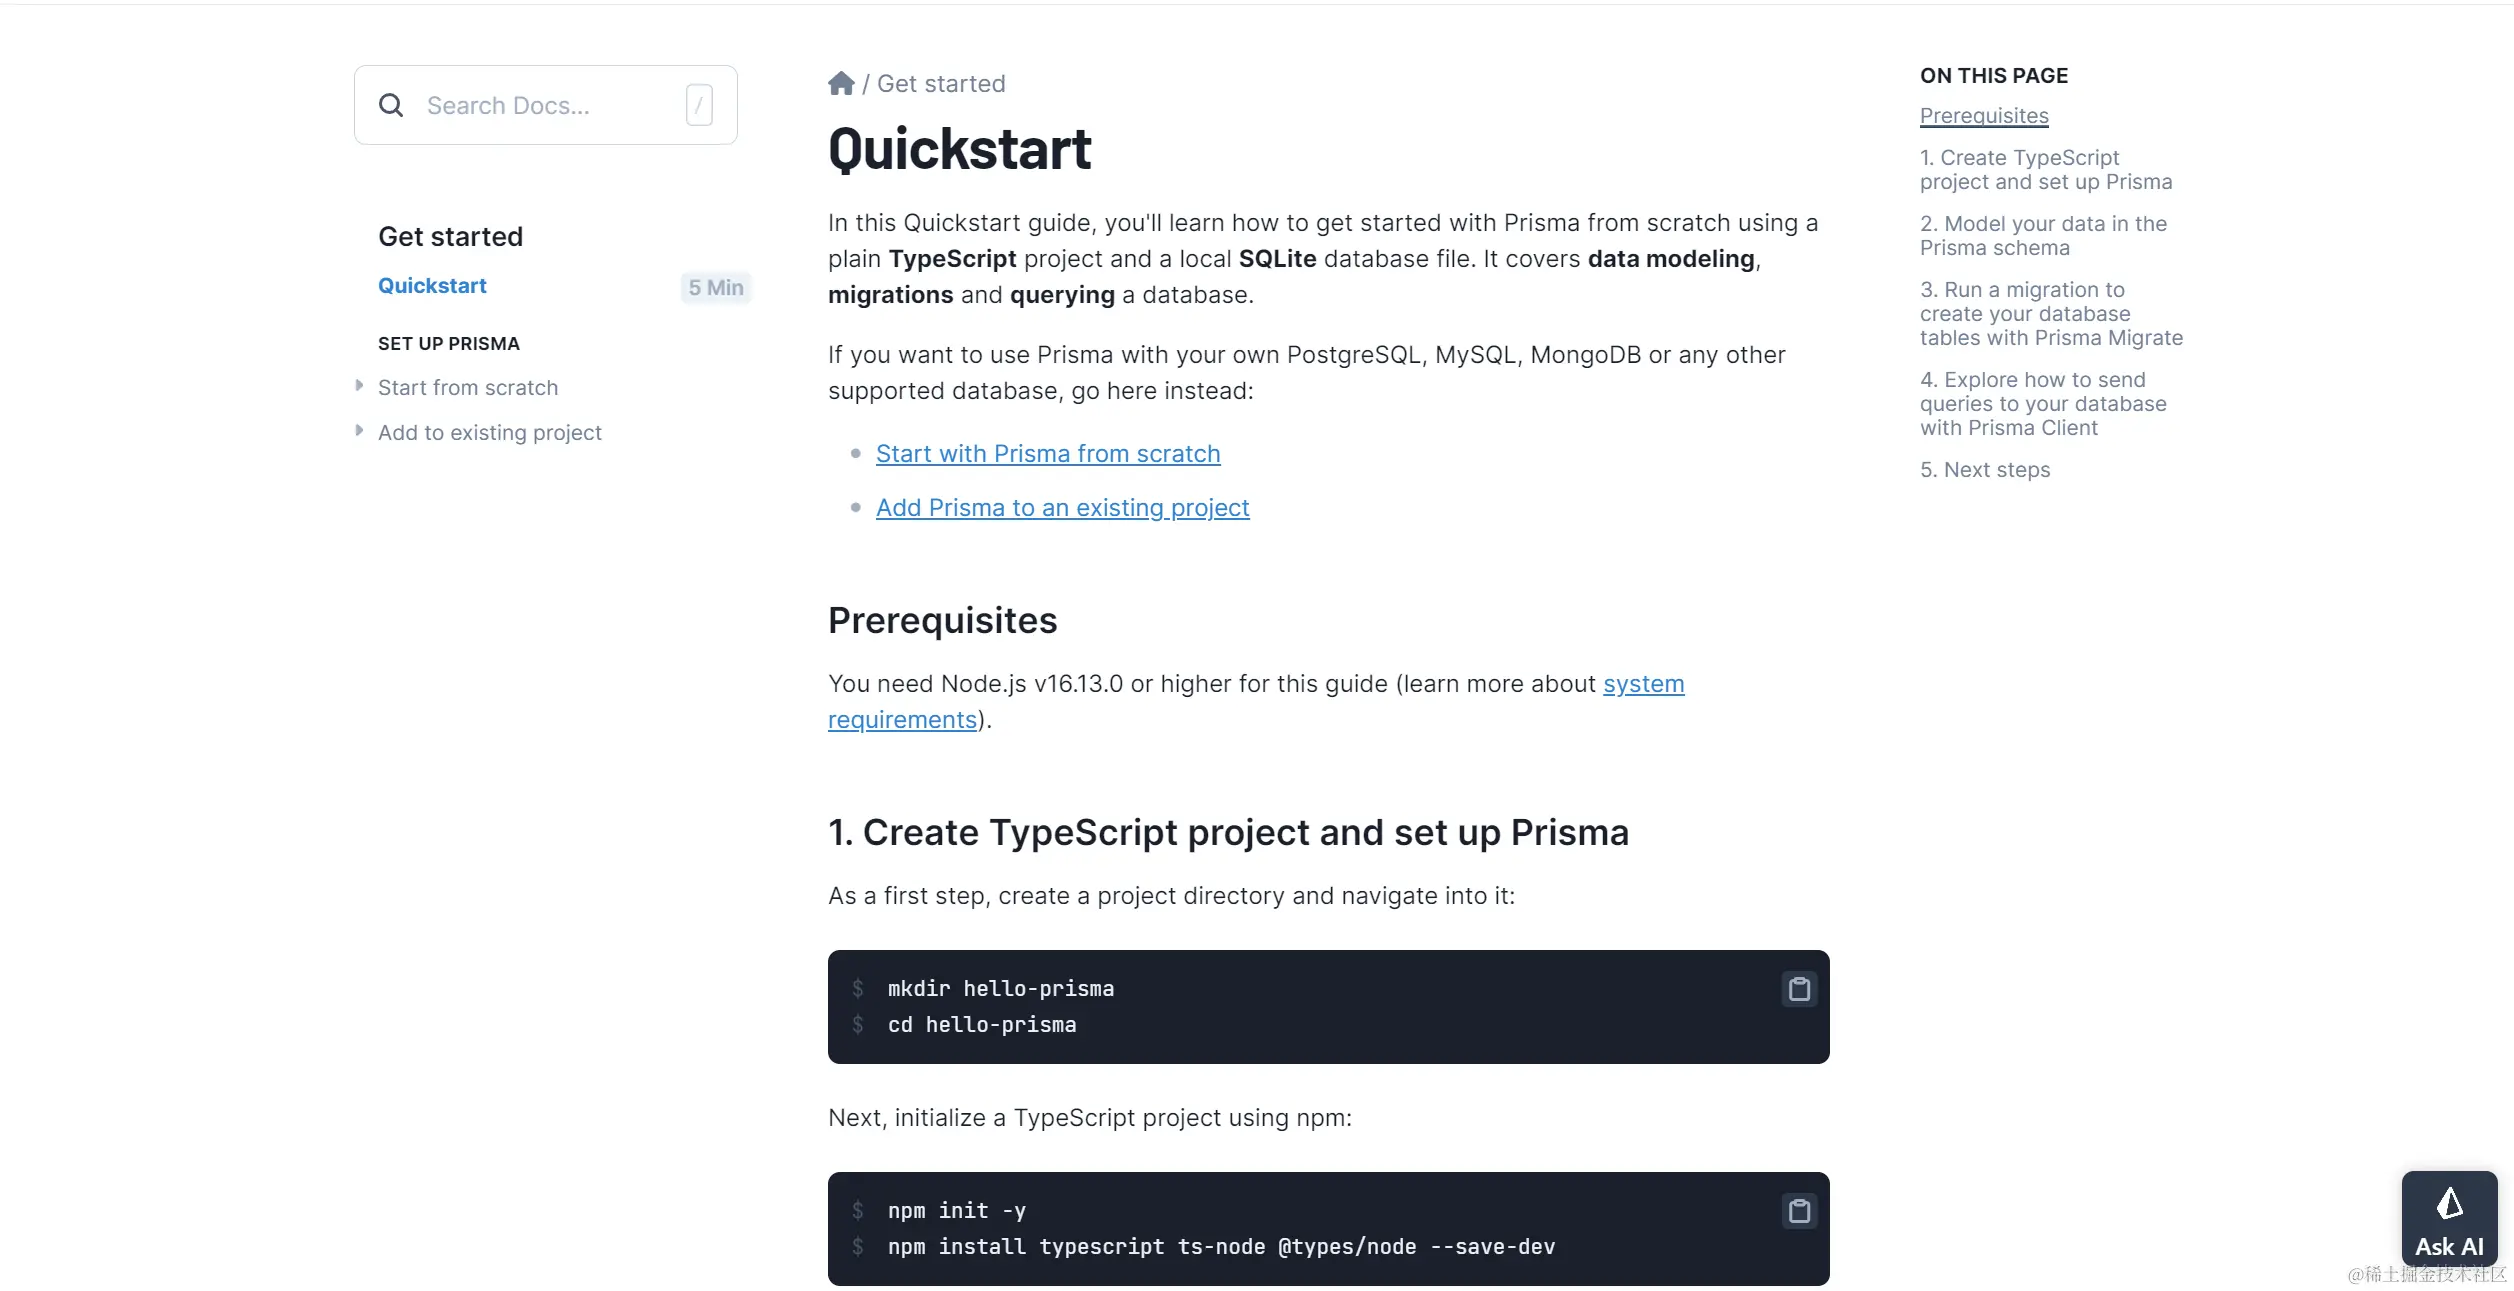Jump to Next steps in outline
2514x1291 pixels.
click(1984, 470)
